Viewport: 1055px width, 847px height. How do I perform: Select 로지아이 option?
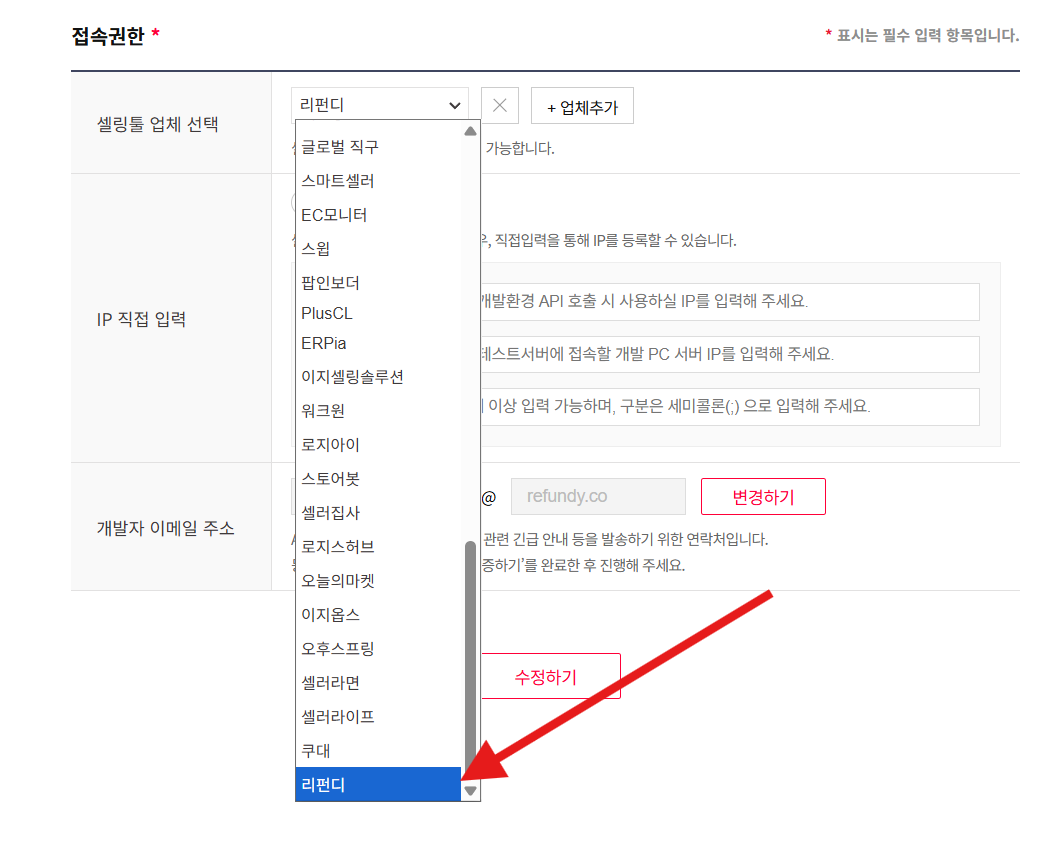tap(378, 444)
